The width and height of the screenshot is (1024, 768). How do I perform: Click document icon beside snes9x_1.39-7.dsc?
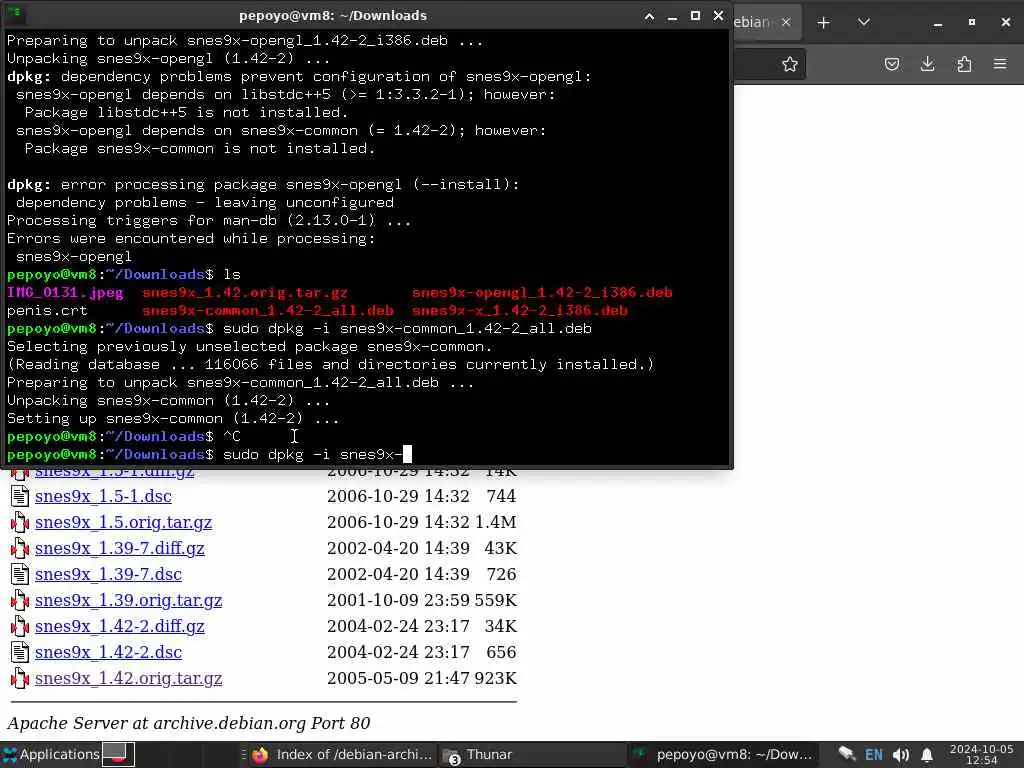pyautogui.click(x=20, y=575)
